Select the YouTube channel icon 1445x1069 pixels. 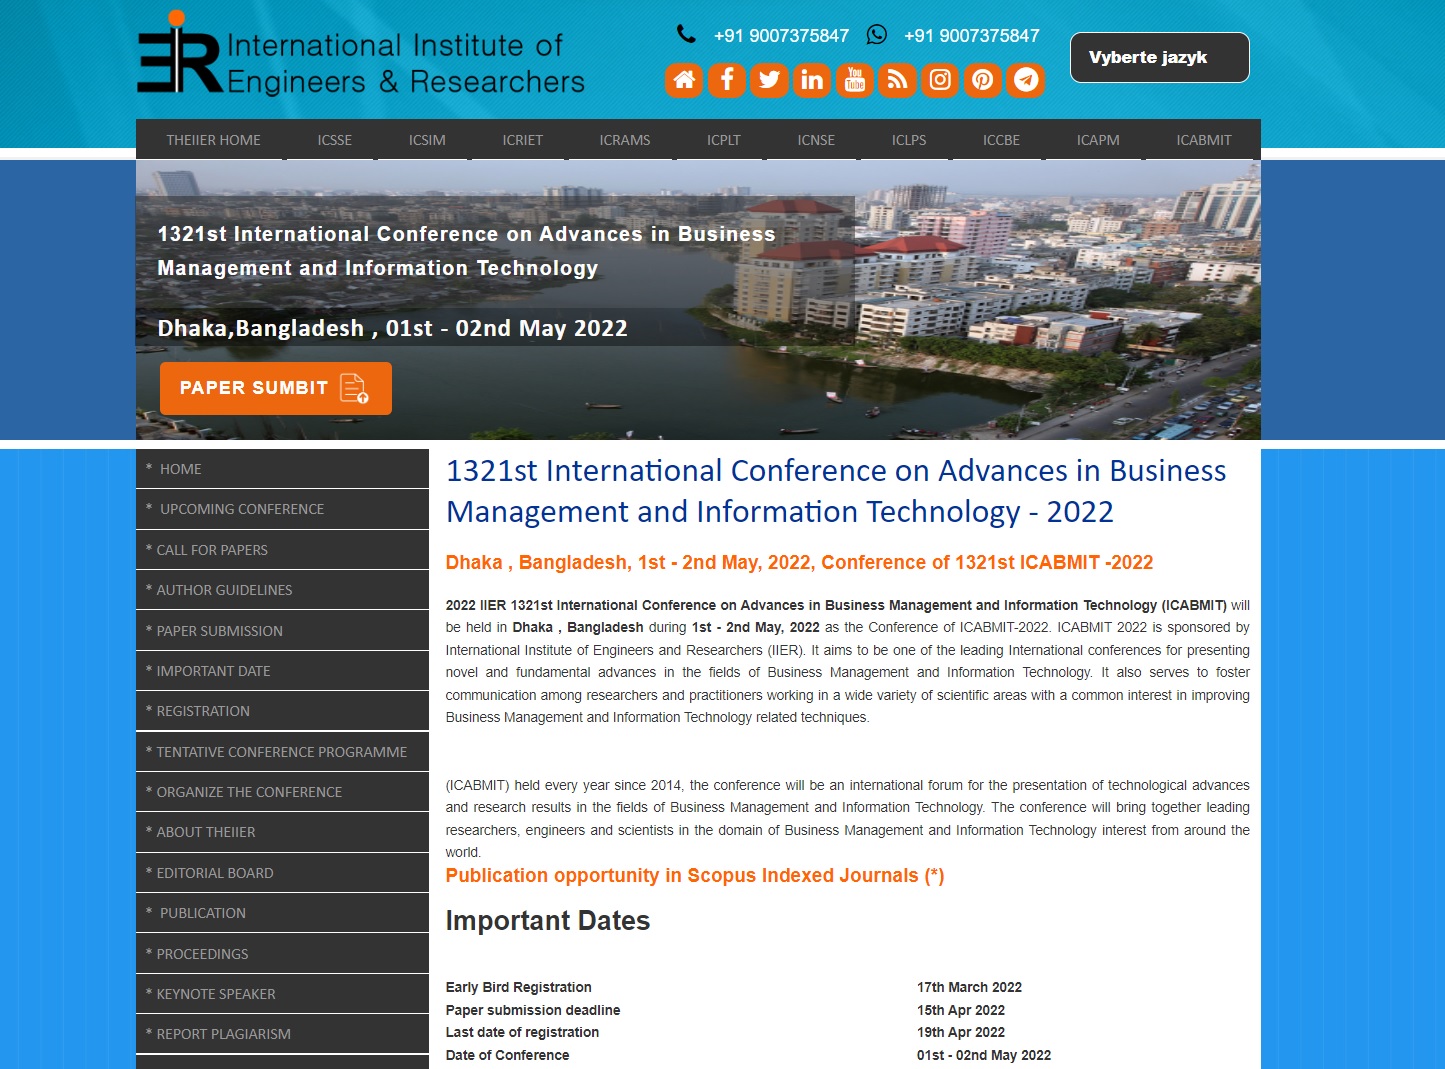coord(854,80)
